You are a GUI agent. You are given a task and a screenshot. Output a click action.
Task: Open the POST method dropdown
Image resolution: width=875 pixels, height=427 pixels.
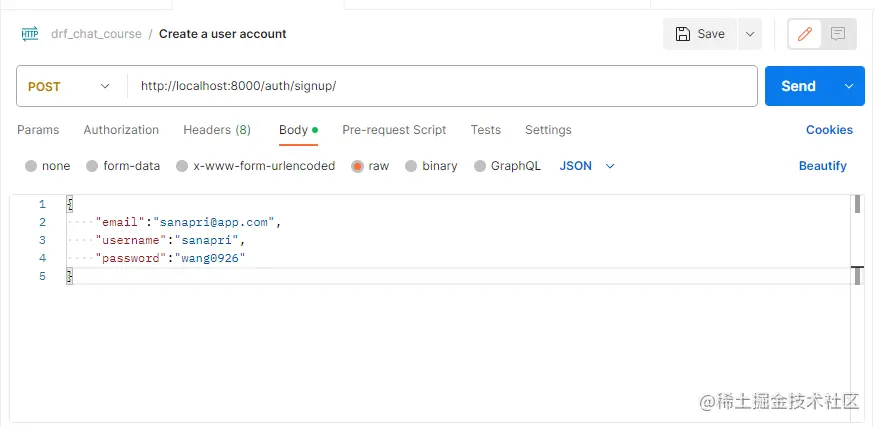tap(69, 87)
